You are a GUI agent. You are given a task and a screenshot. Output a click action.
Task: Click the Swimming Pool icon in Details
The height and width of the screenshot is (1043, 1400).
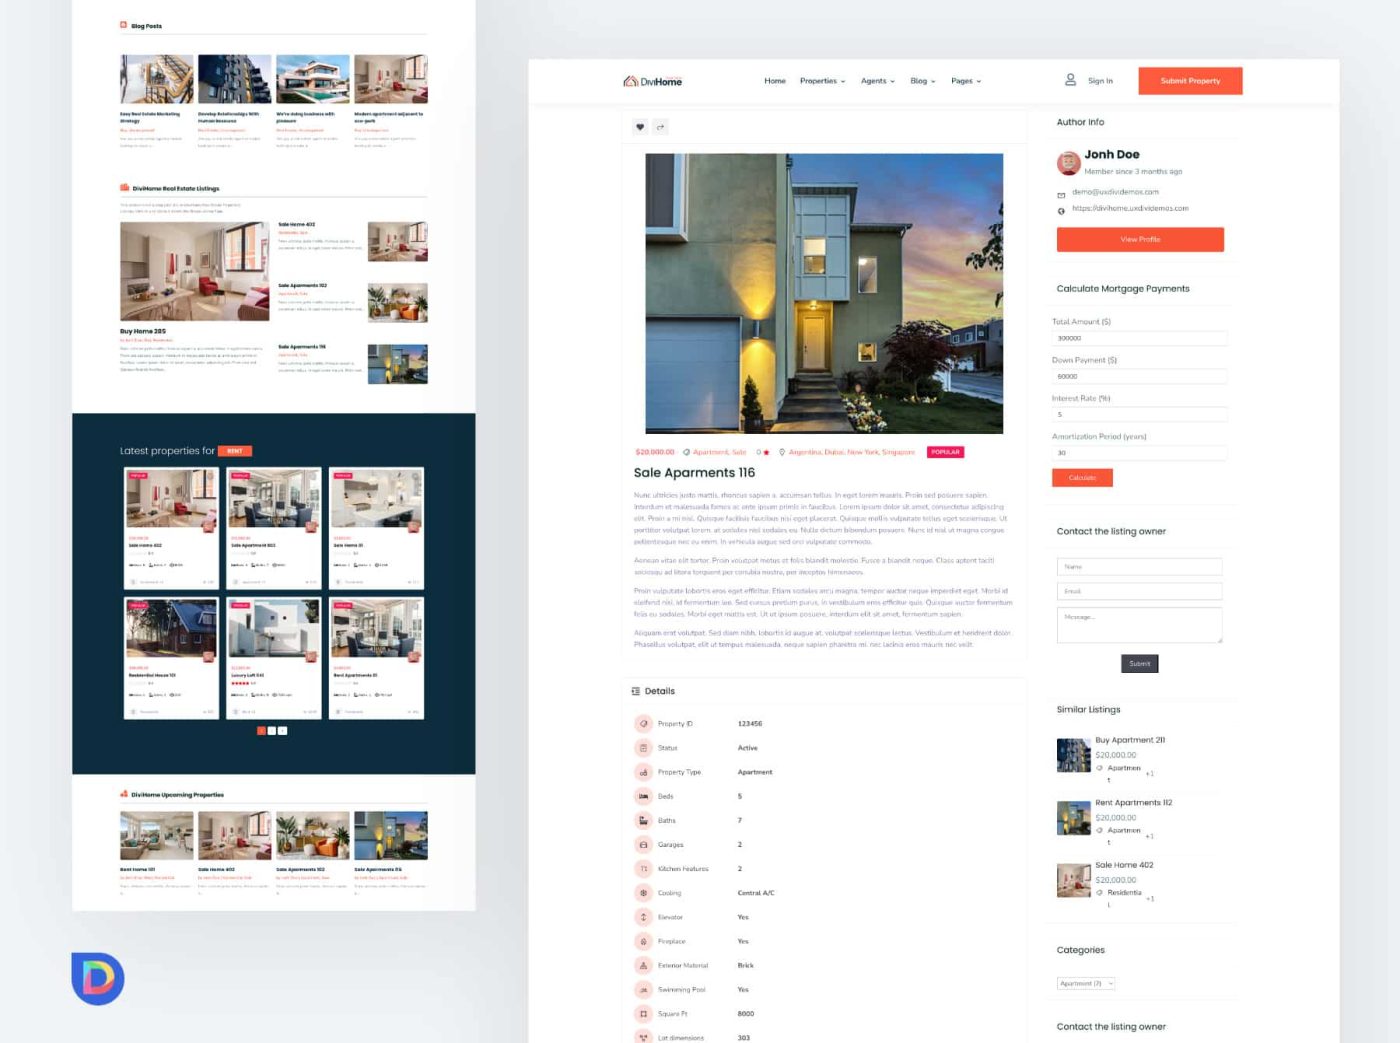click(x=643, y=990)
